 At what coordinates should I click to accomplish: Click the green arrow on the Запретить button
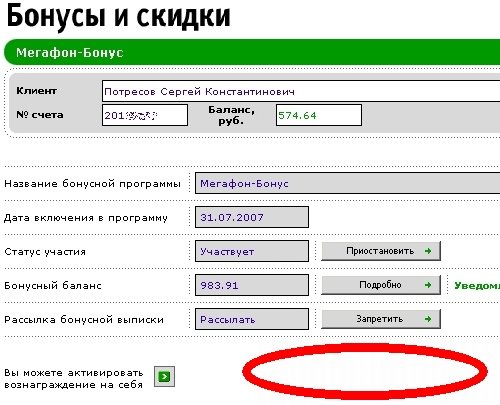click(x=428, y=319)
